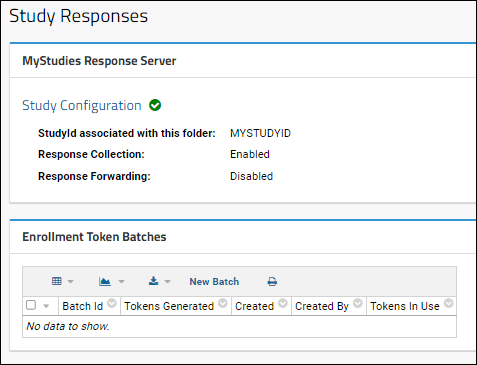Expand the grid views dropdown arrow
This screenshot has height=365, width=477.
(71, 282)
